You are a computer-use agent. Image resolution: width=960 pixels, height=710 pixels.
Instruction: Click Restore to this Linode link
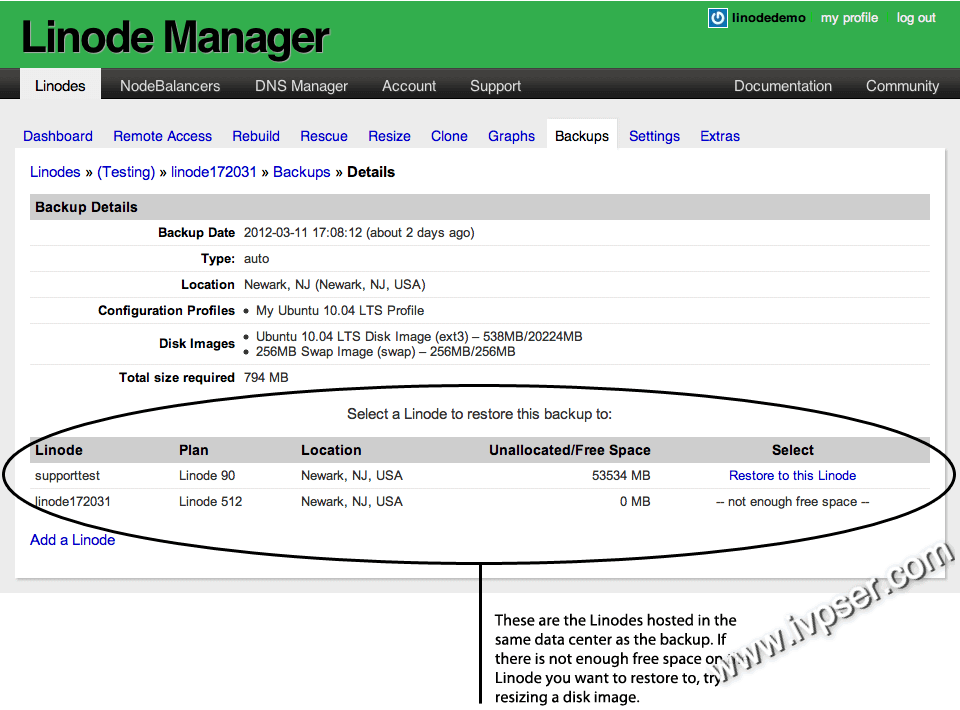[792, 476]
